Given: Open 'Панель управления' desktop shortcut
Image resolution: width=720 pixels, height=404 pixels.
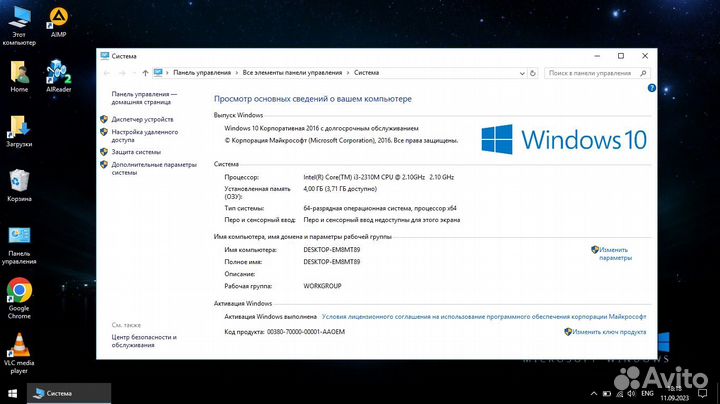Looking at the screenshot, I should click(19, 246).
